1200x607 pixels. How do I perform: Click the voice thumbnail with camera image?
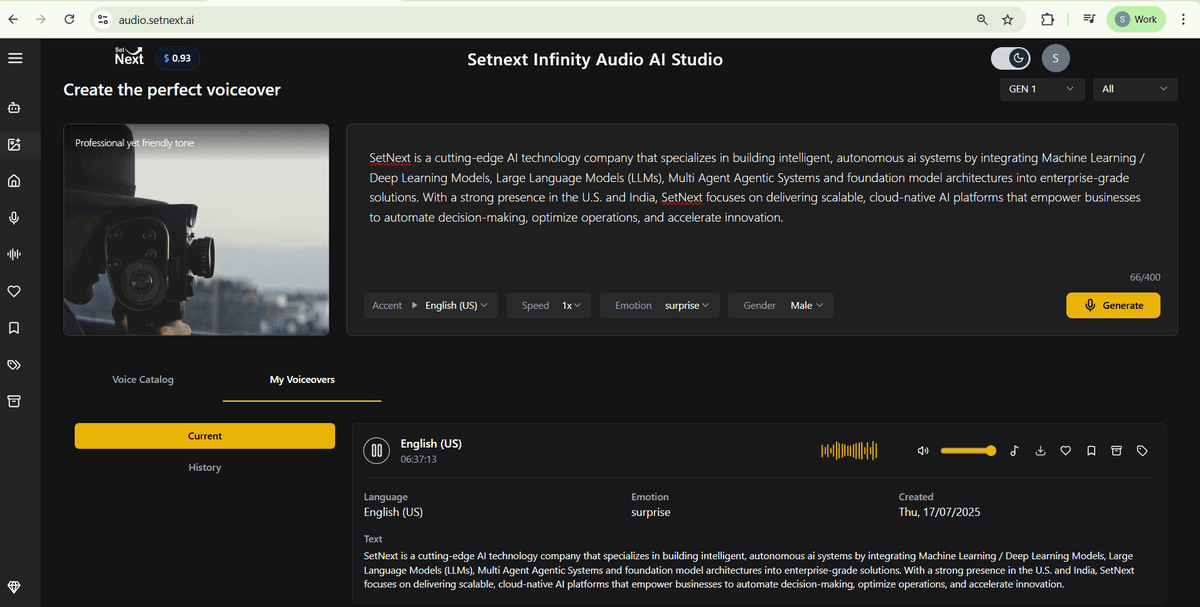(x=196, y=229)
